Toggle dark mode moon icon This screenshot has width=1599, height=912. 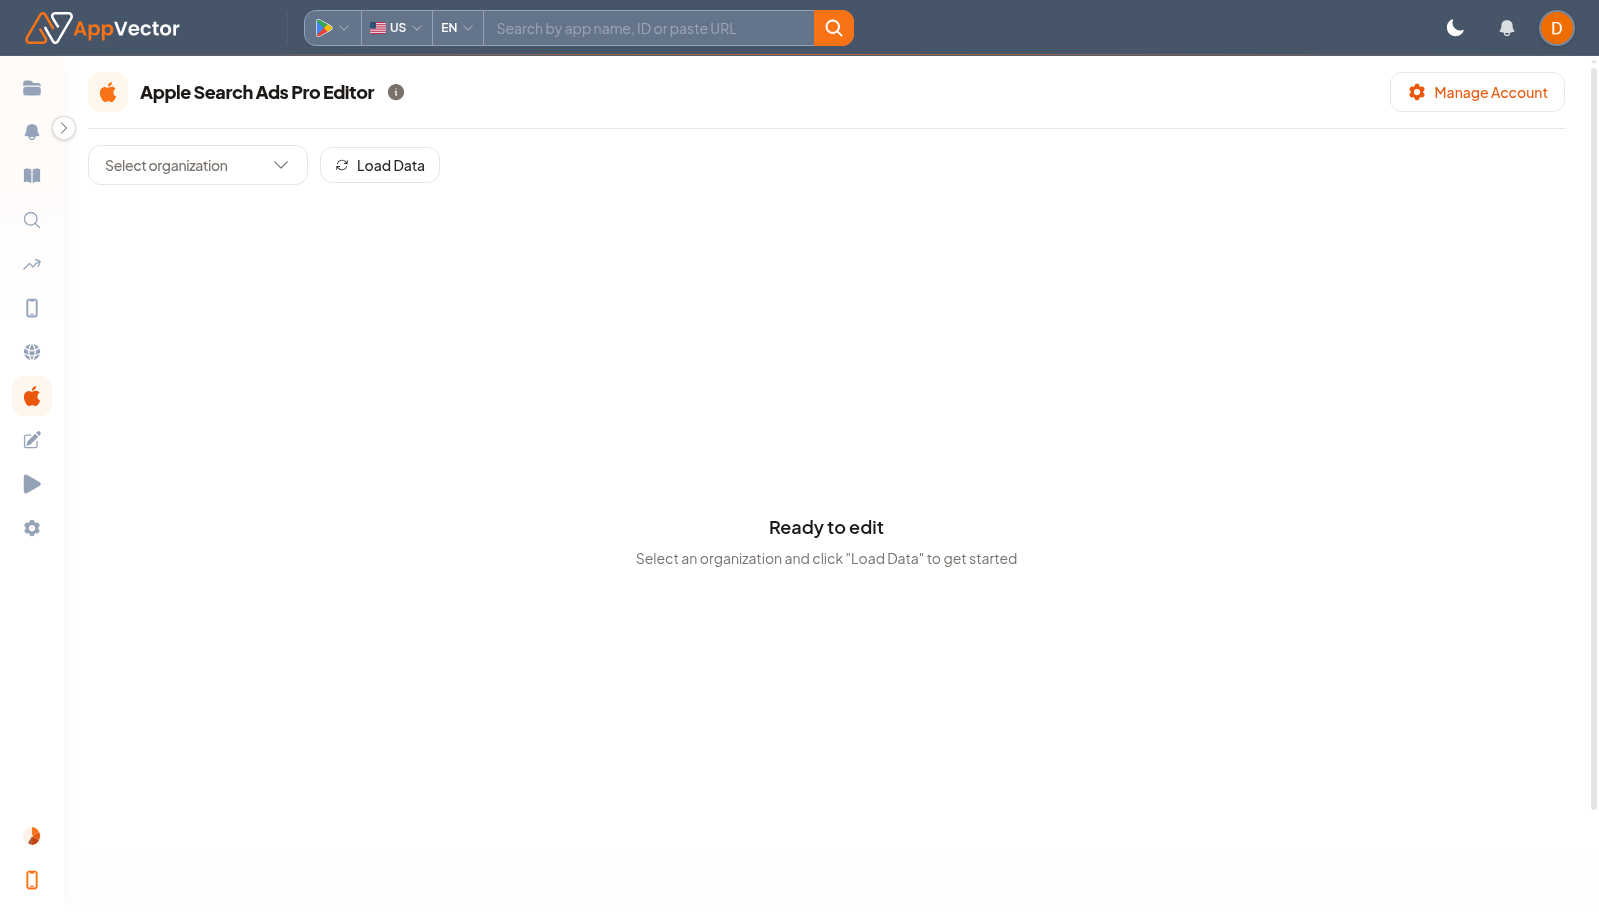click(x=1456, y=28)
